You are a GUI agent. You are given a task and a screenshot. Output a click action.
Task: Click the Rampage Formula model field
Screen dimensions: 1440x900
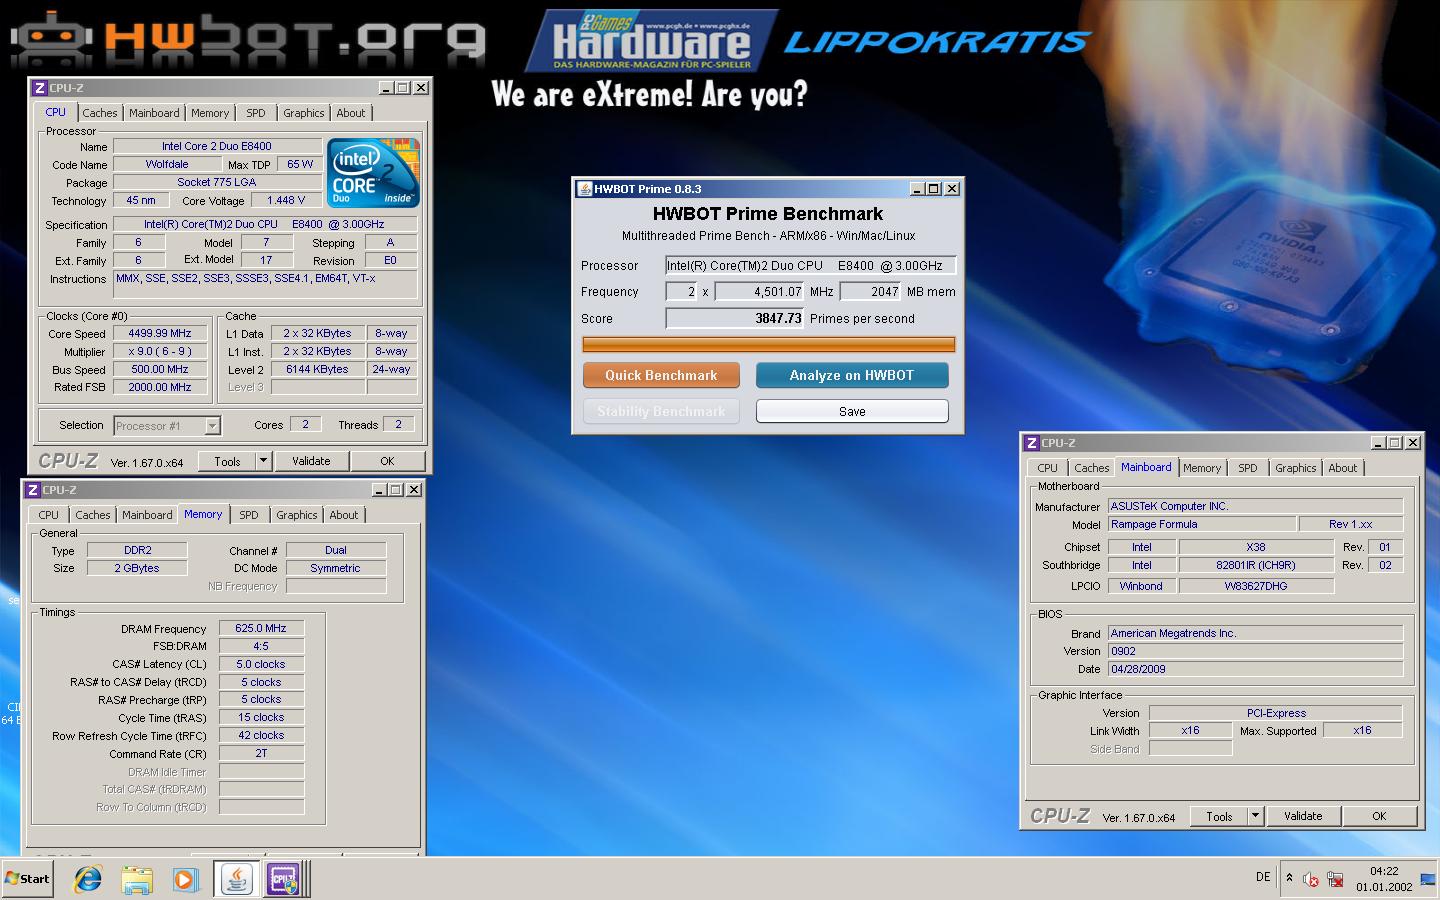click(1201, 524)
